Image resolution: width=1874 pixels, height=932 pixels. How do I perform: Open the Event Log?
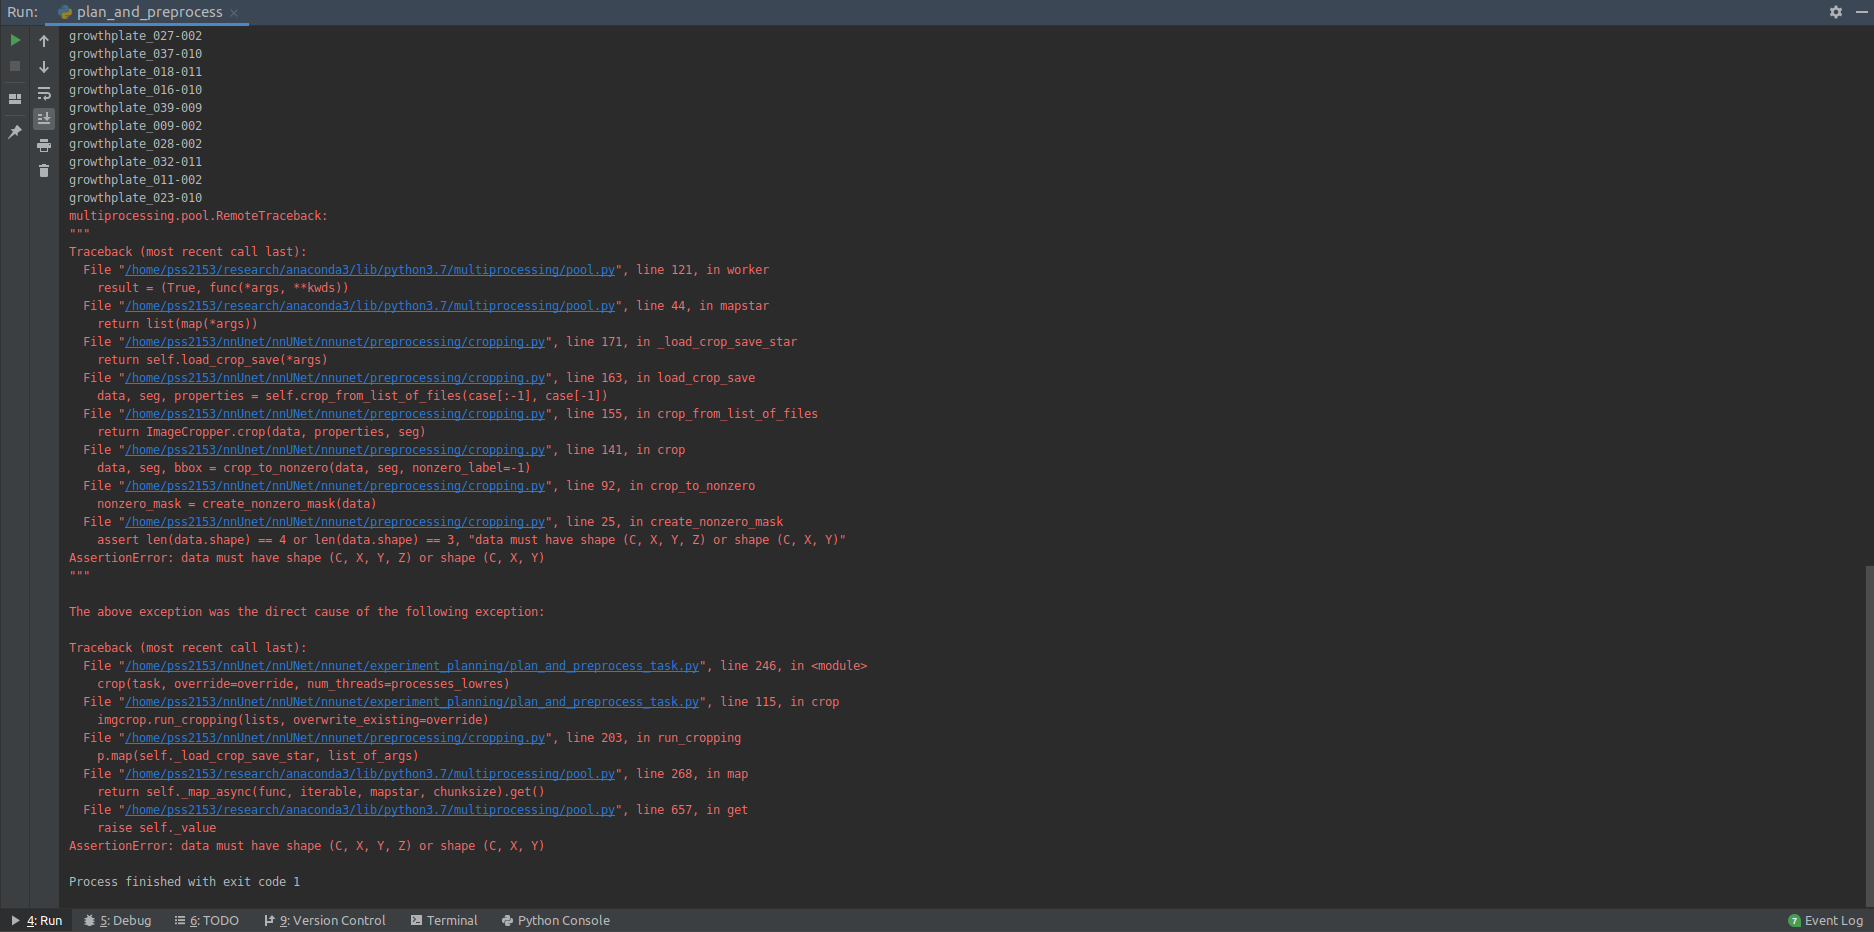1826,920
